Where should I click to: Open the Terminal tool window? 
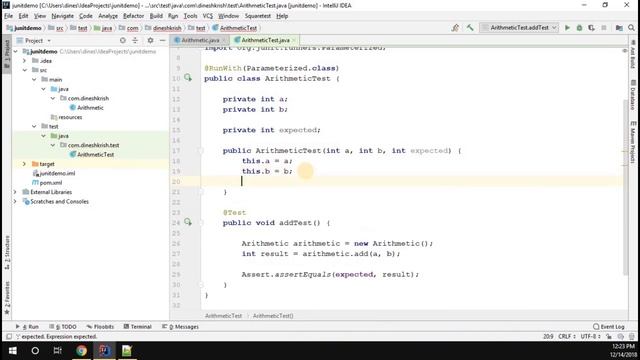click(x=138, y=327)
